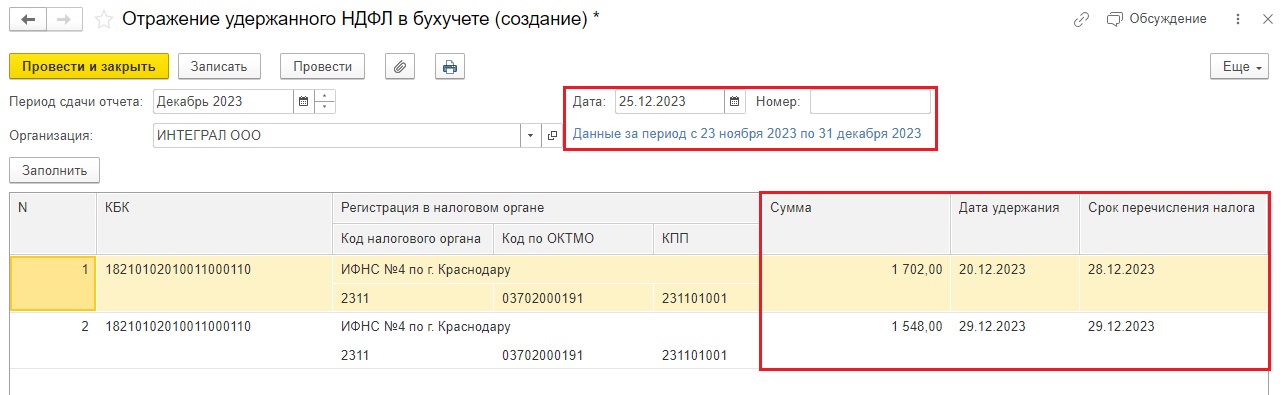Click tax code 2311 in row 1

(413, 298)
